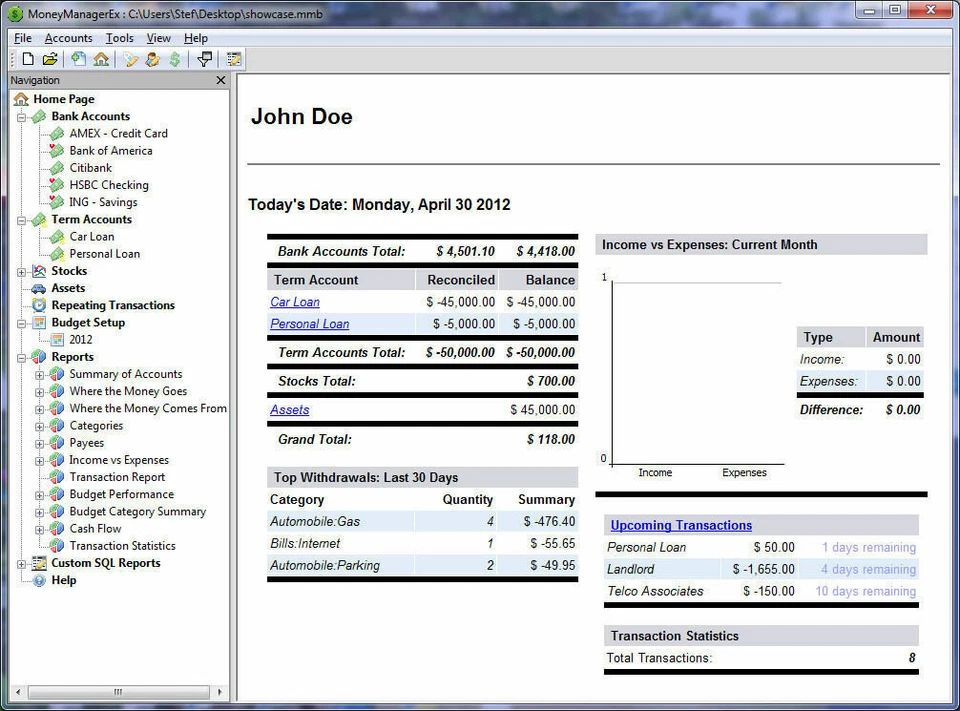Return to Home Page using the house icon

[101, 59]
